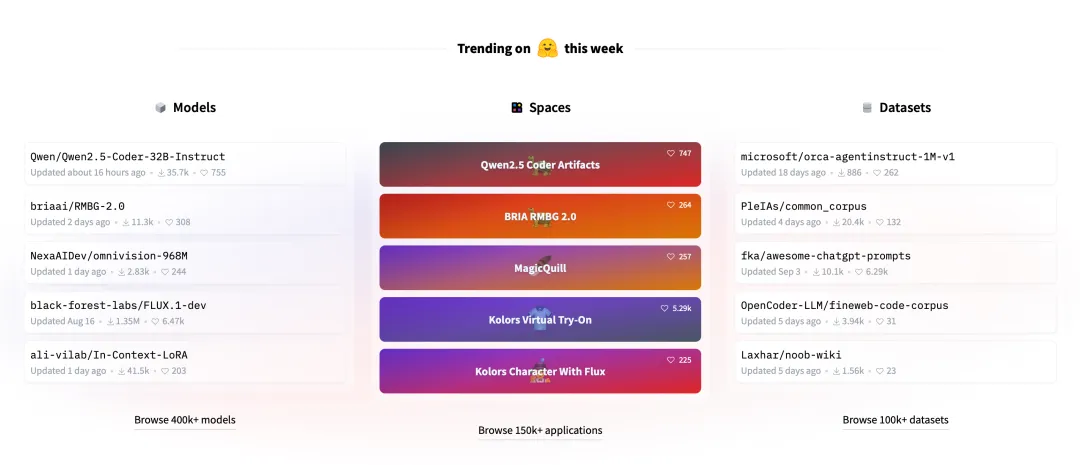Click download icon for briaai/RMBG-2.0
Screen dimensions: 1080x465
point(125,222)
